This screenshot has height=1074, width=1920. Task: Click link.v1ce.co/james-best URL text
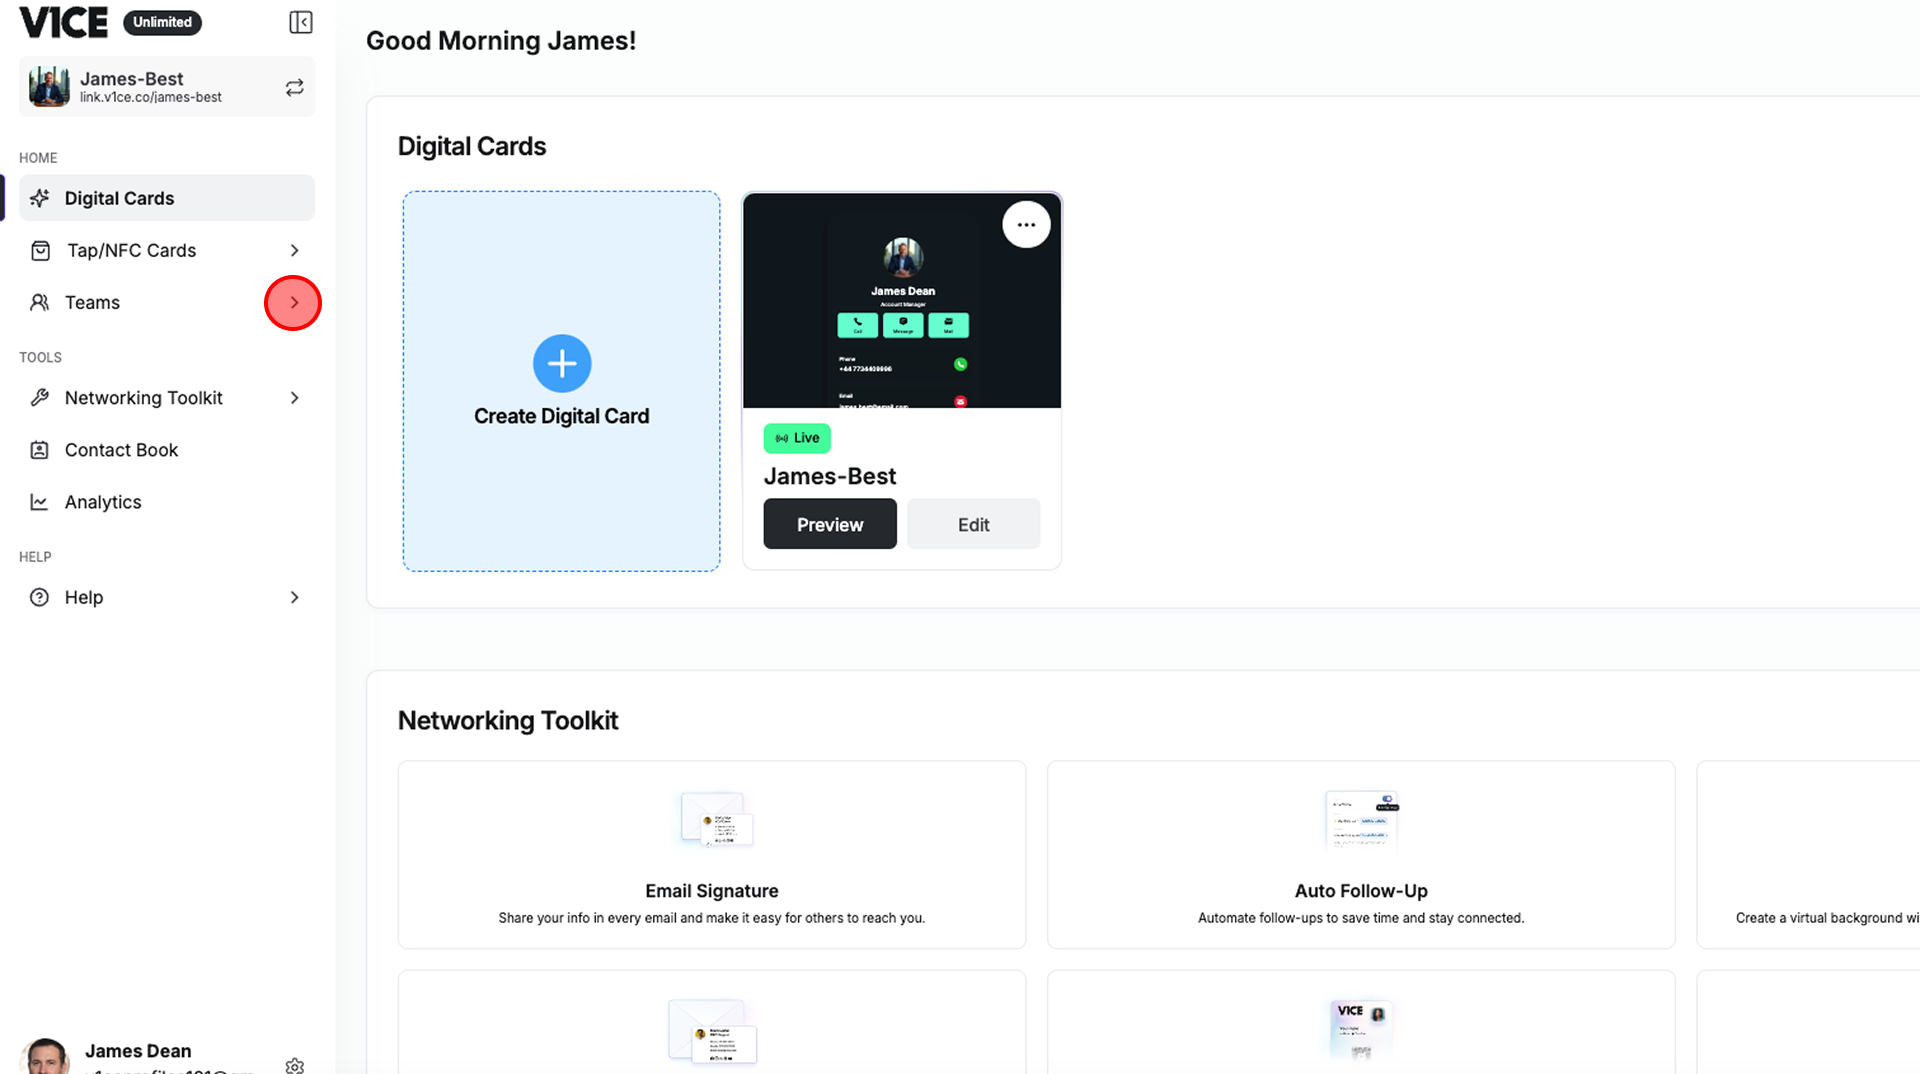(151, 98)
